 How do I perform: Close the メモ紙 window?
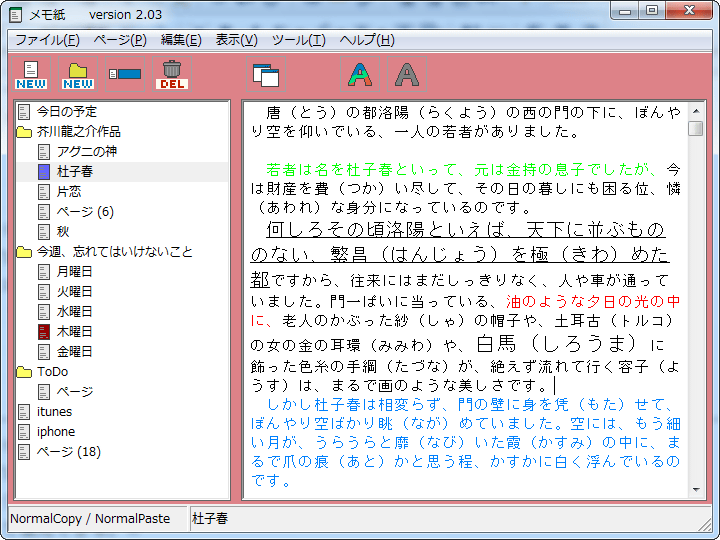689,11
